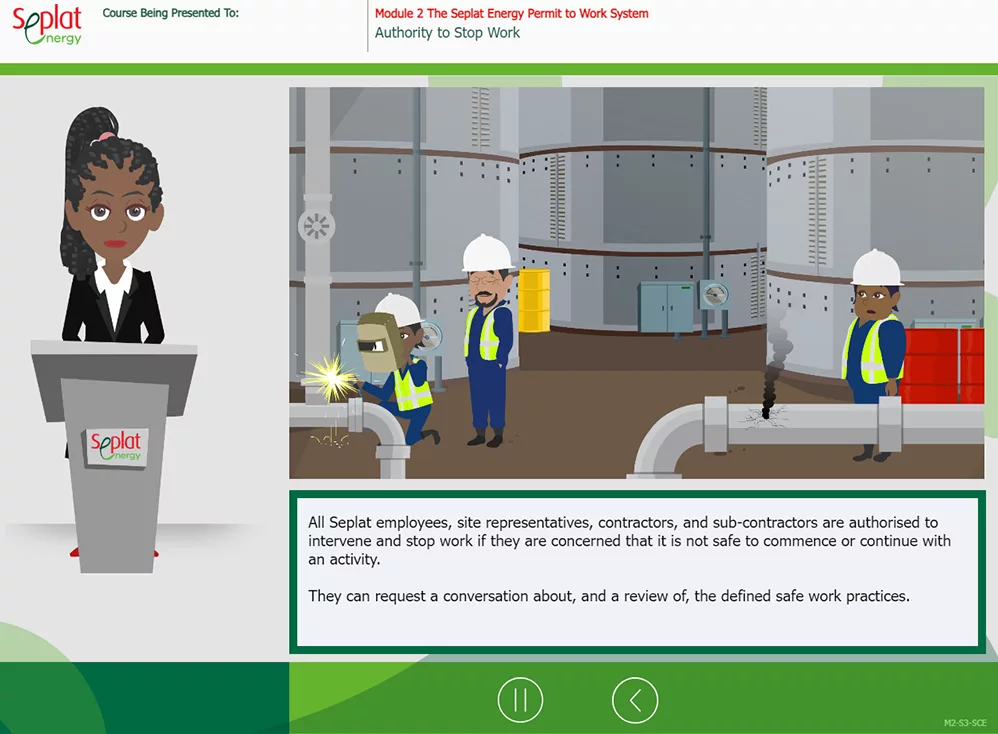Select the snowflake valve icon in the illustration
The image size is (998, 734).
tap(315, 226)
